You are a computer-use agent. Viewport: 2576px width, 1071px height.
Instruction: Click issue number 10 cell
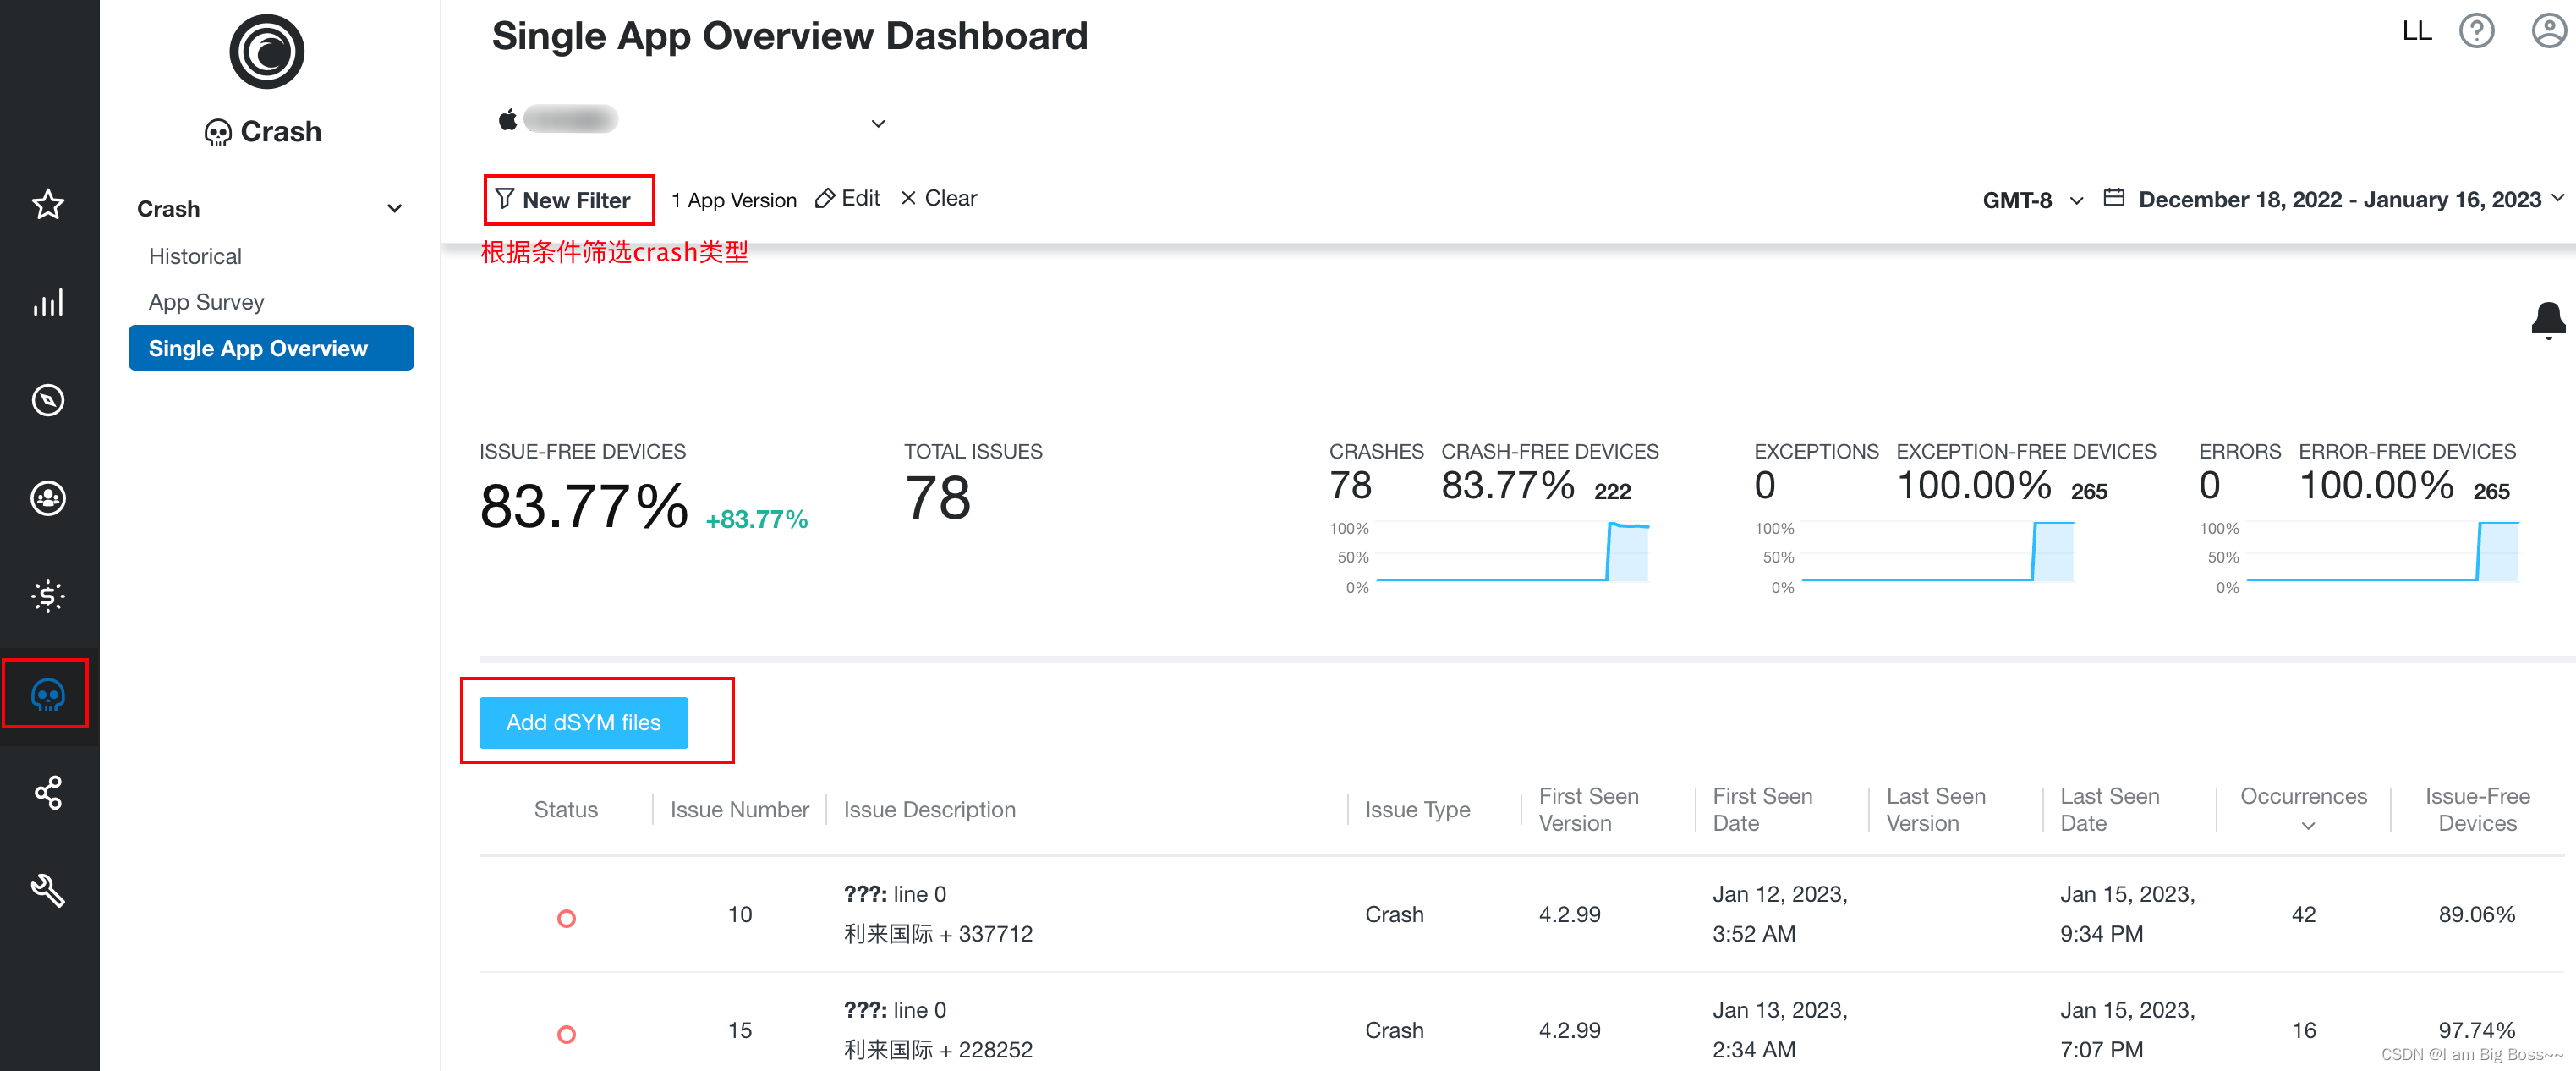point(739,914)
